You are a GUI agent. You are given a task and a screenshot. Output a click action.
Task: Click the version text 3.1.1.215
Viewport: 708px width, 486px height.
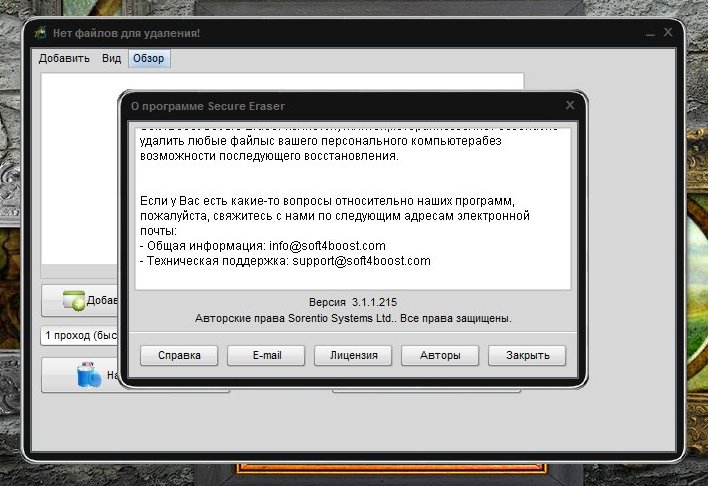pos(374,302)
